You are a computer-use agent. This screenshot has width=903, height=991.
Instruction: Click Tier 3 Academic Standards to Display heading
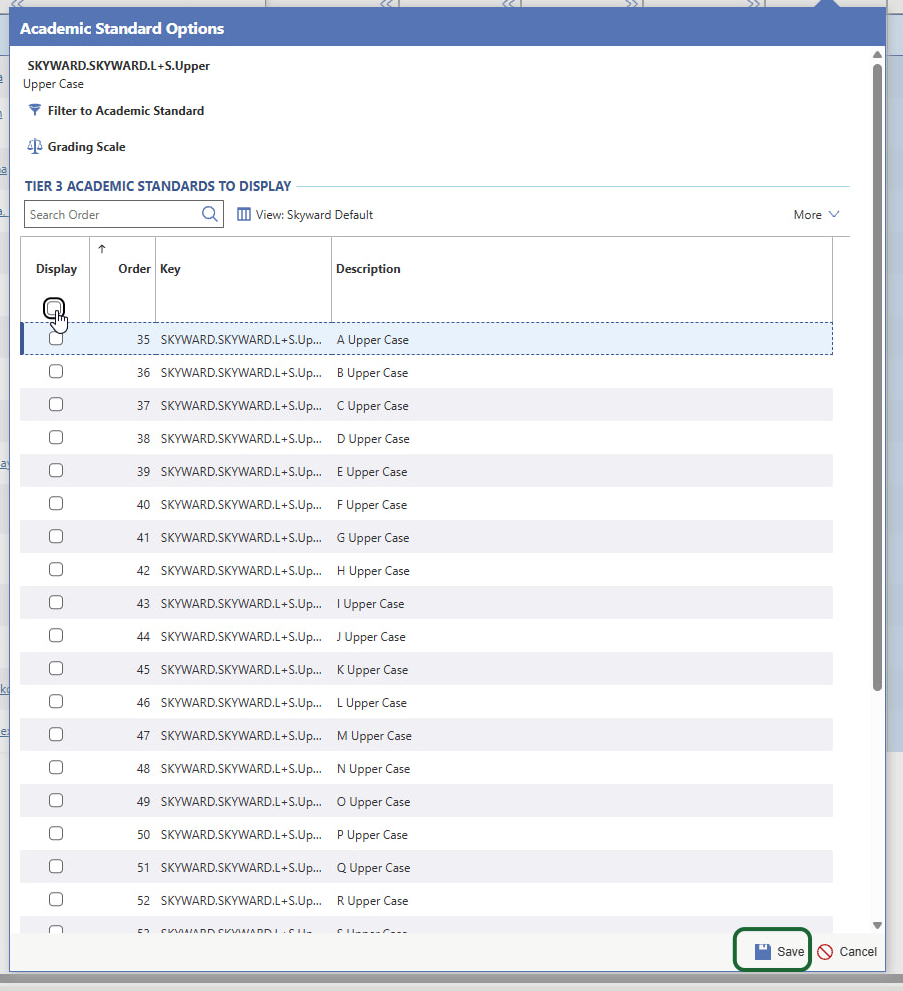[x=158, y=186]
